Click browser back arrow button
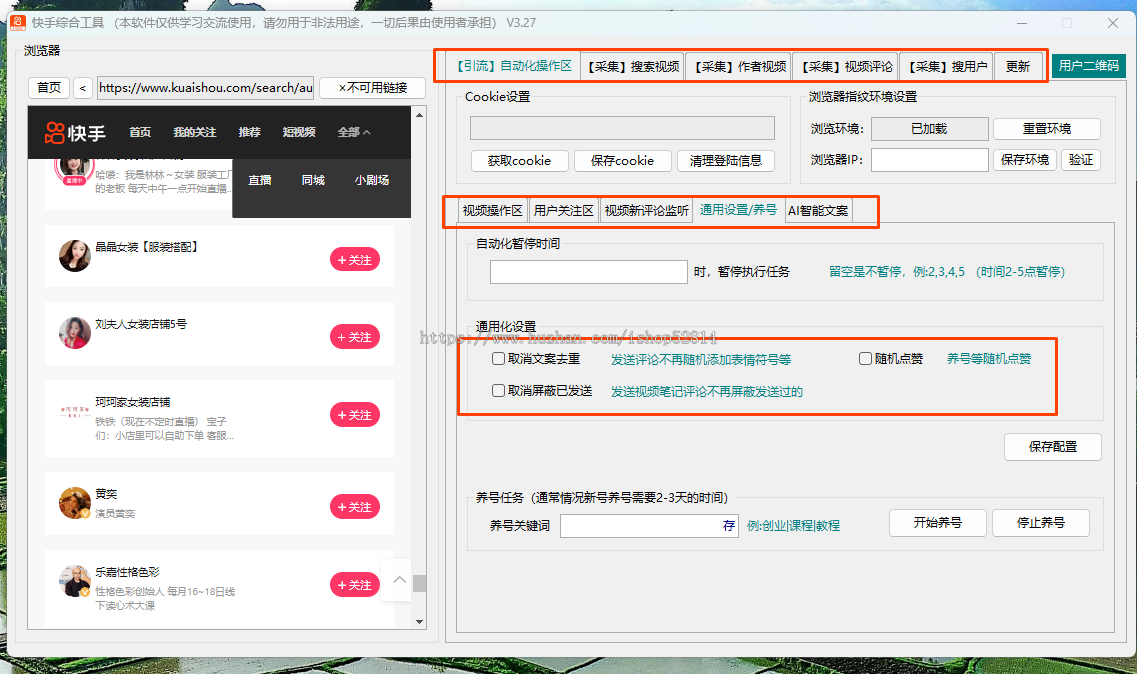Viewport: 1137px width, 674px height. (x=83, y=88)
